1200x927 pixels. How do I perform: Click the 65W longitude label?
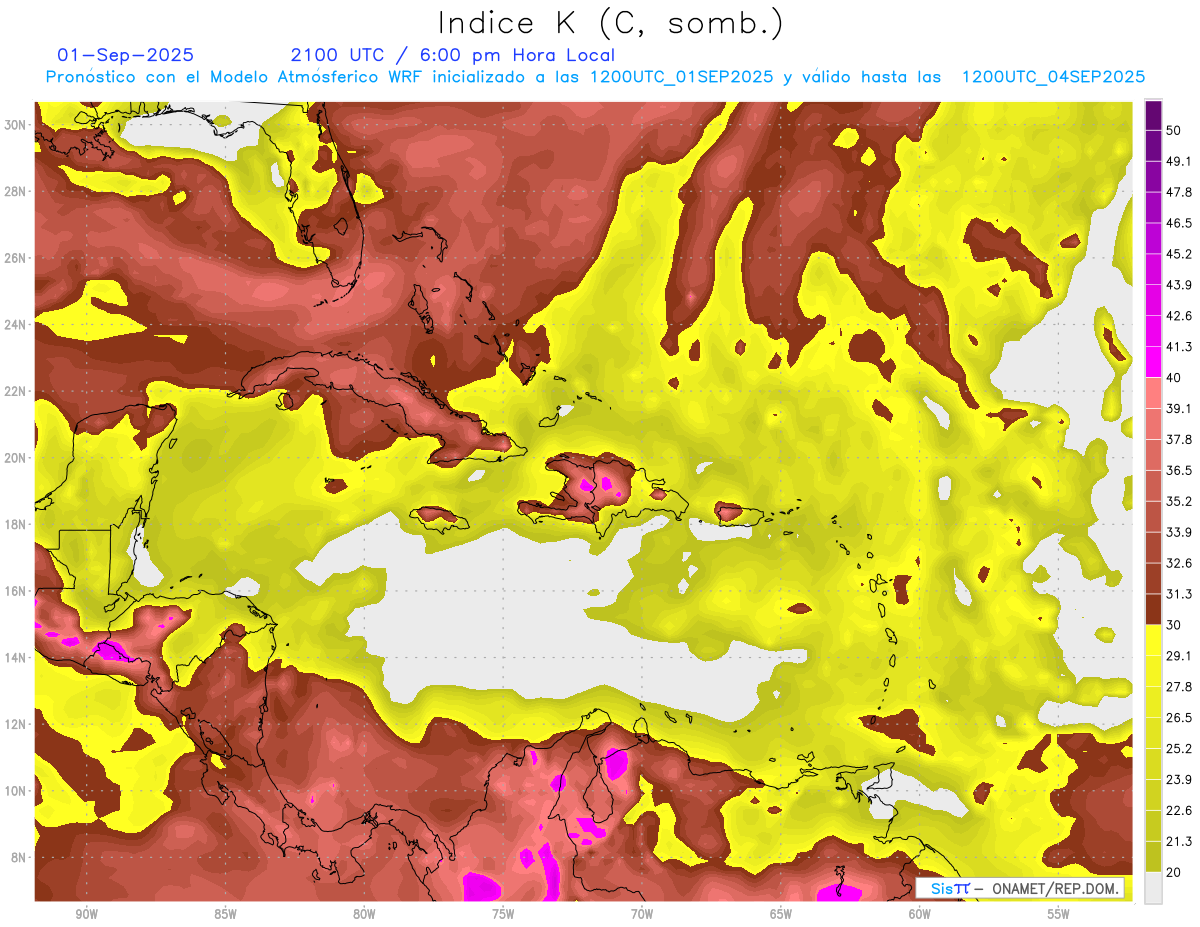[x=781, y=915]
